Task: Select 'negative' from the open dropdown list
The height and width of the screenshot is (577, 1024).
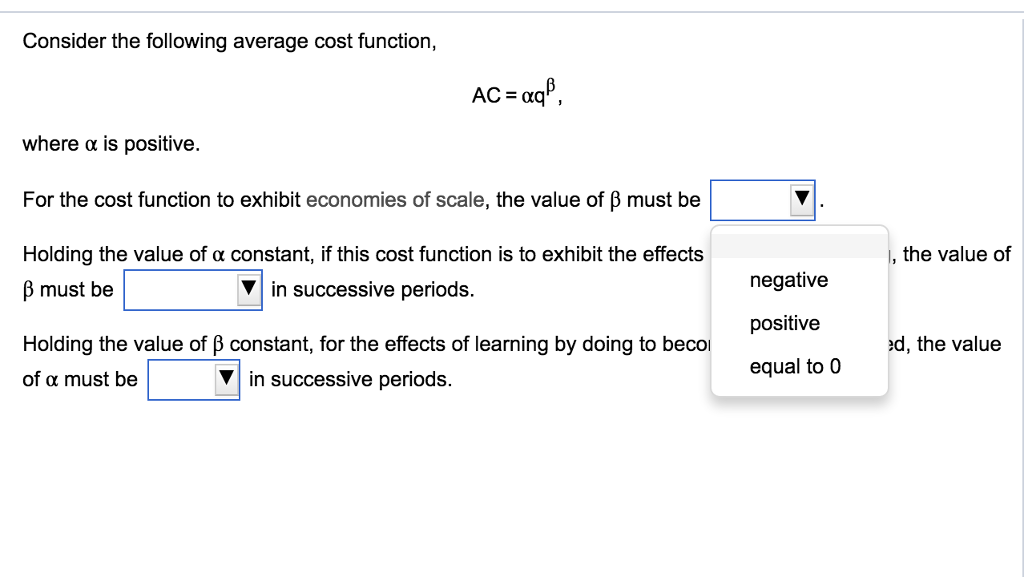Action: click(x=789, y=280)
